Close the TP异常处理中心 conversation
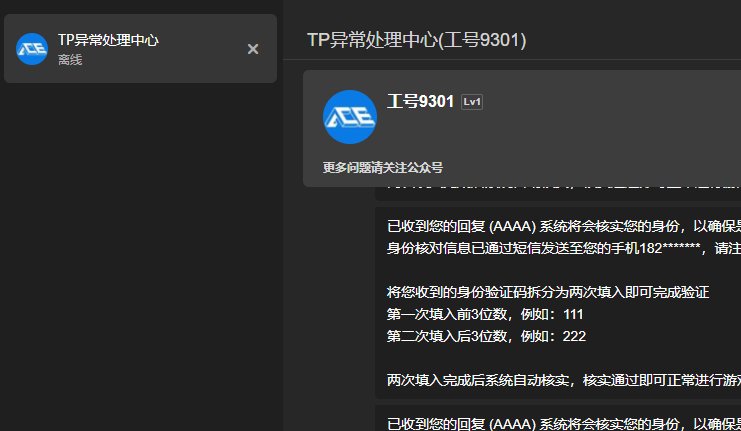This screenshot has height=431, width=741. (x=253, y=49)
